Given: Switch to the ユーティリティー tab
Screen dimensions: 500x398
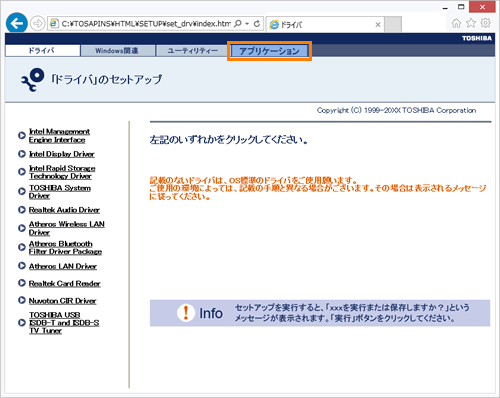Looking at the screenshot, I should 193,51.
